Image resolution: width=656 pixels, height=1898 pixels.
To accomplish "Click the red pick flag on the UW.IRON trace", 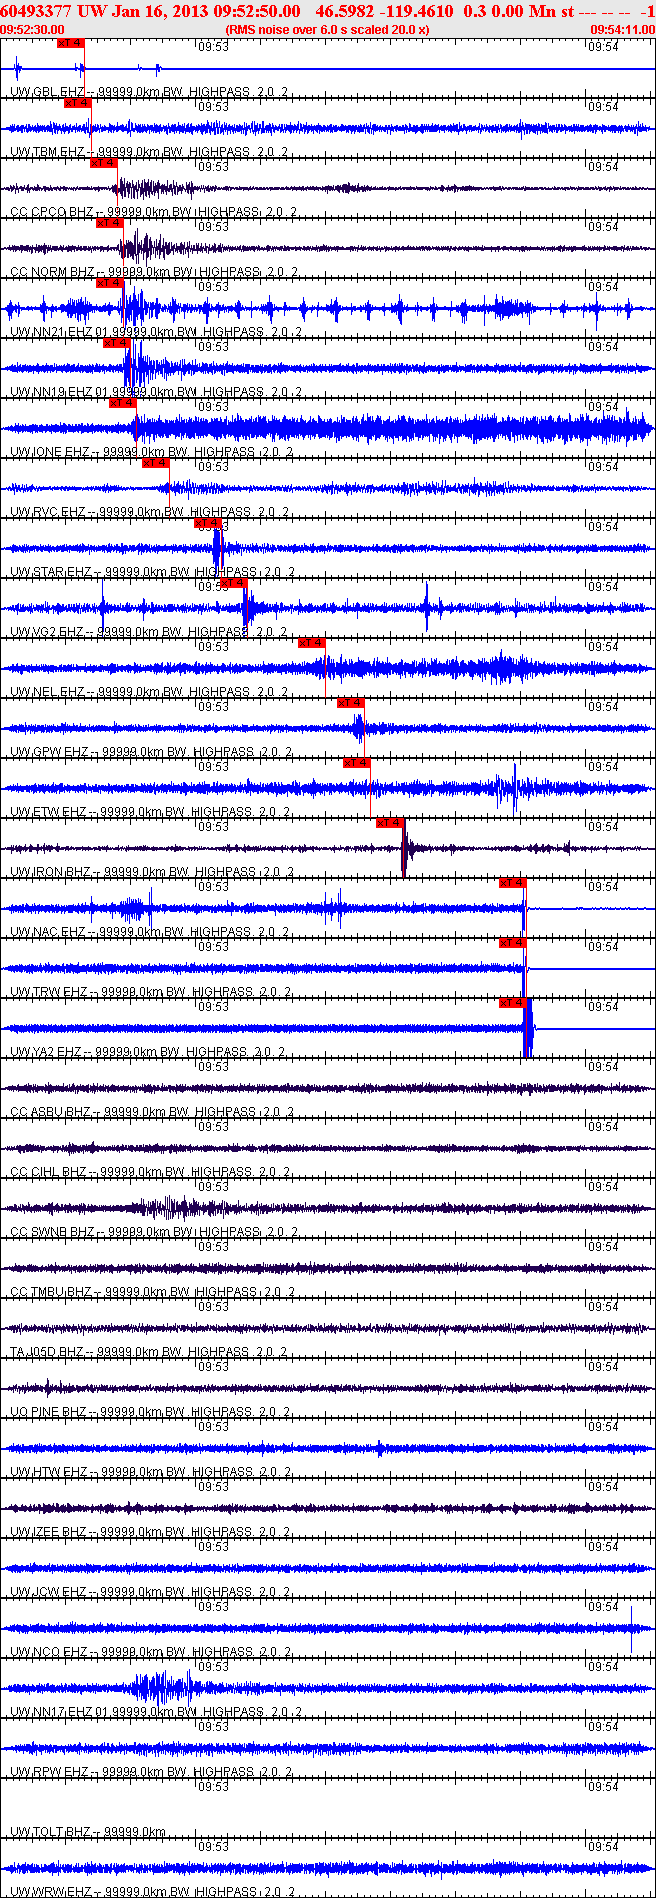I will click(x=390, y=823).
